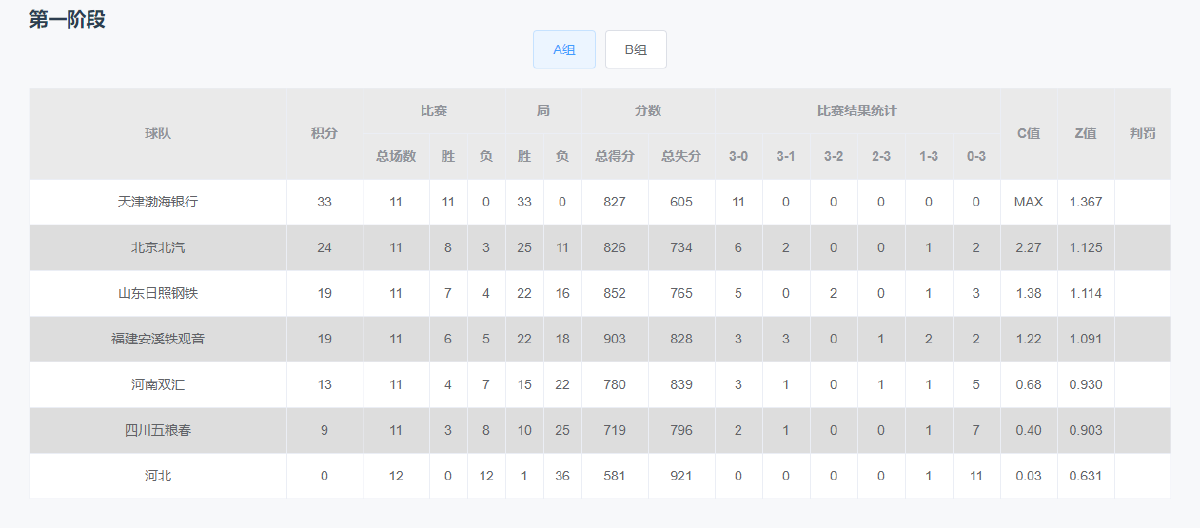Click the 总得分 column header
1200x528 pixels.
[x=615, y=156]
